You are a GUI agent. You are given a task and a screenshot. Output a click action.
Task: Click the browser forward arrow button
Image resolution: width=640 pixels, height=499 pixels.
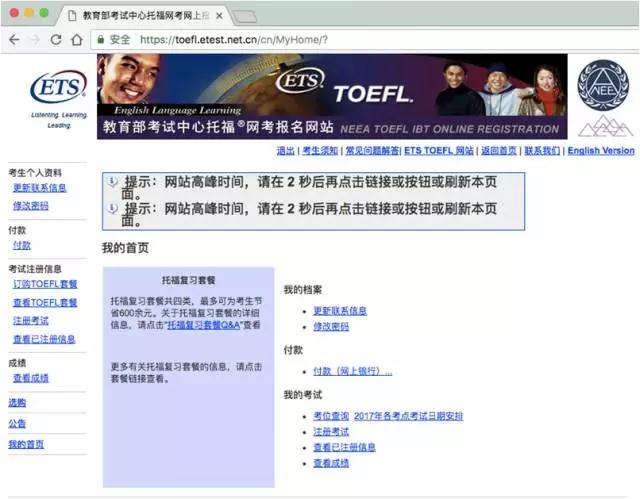point(34,40)
